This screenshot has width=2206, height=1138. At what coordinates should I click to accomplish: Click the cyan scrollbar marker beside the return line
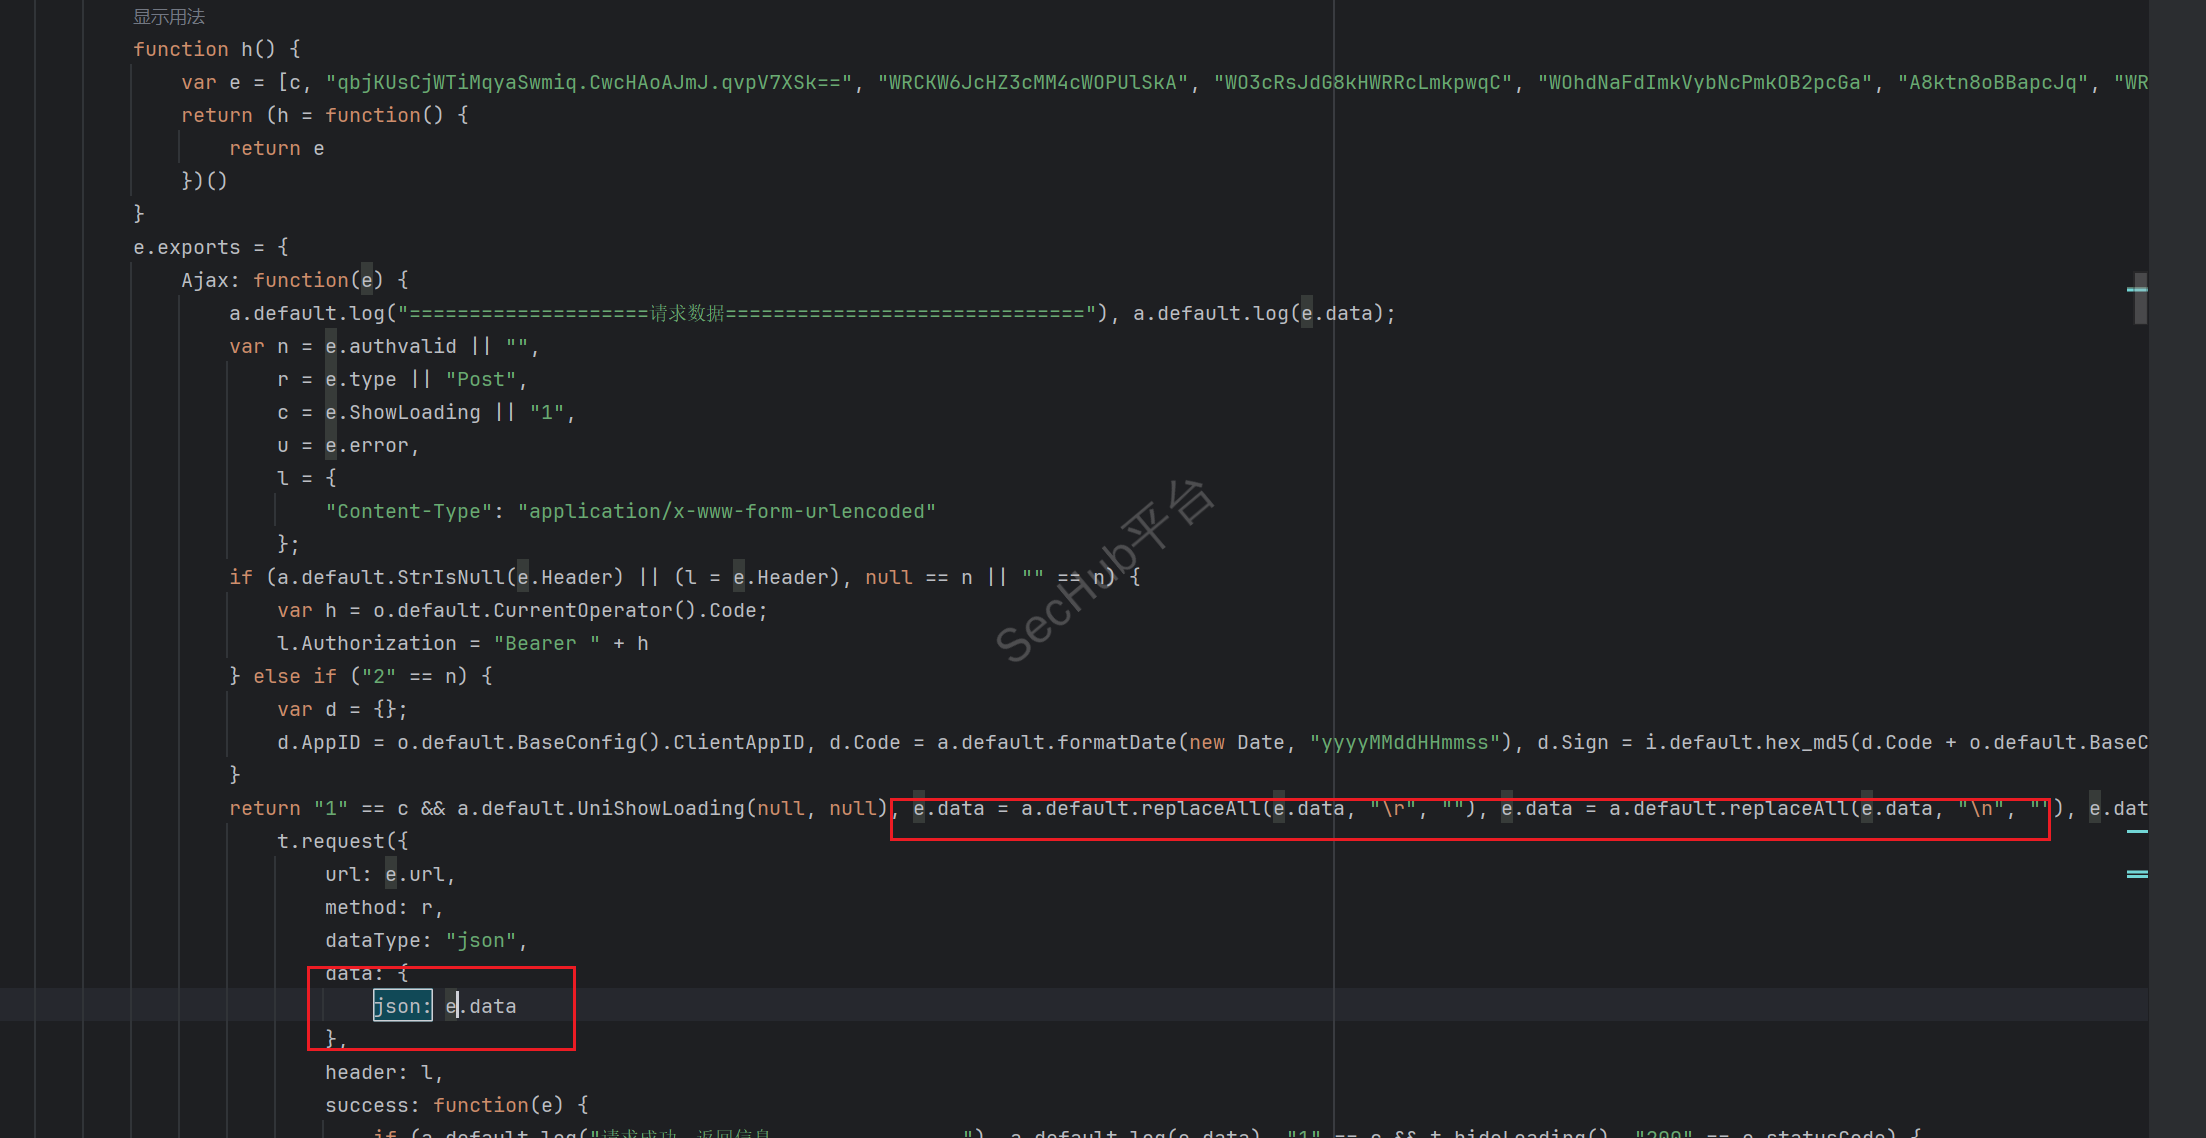[2137, 831]
